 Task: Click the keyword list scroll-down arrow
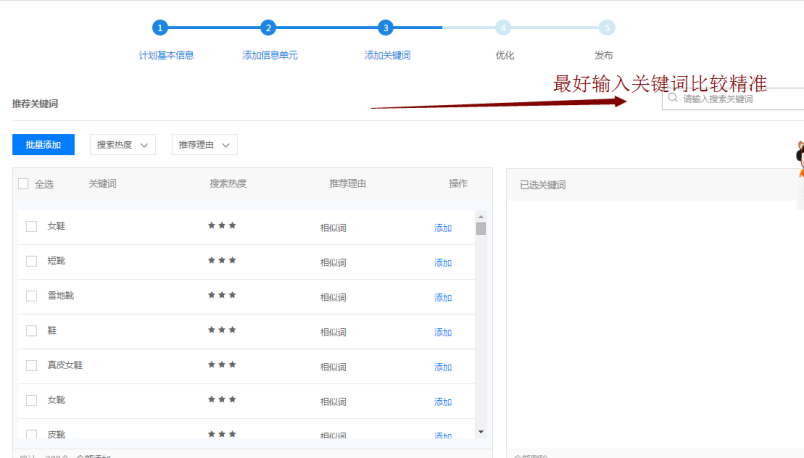tap(481, 432)
